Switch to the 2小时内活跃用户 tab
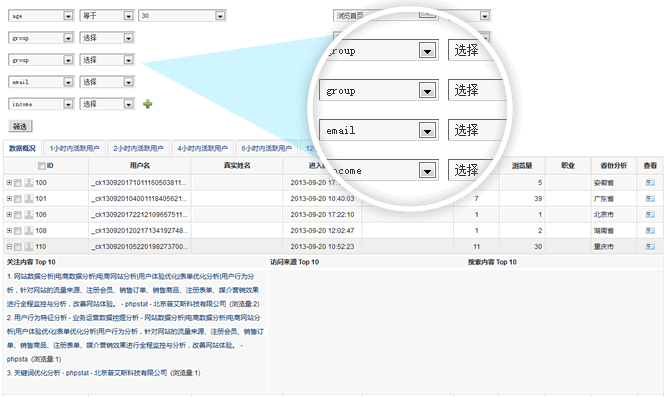Image resolution: width=666 pixels, height=397 pixels. pyautogui.click(x=138, y=148)
